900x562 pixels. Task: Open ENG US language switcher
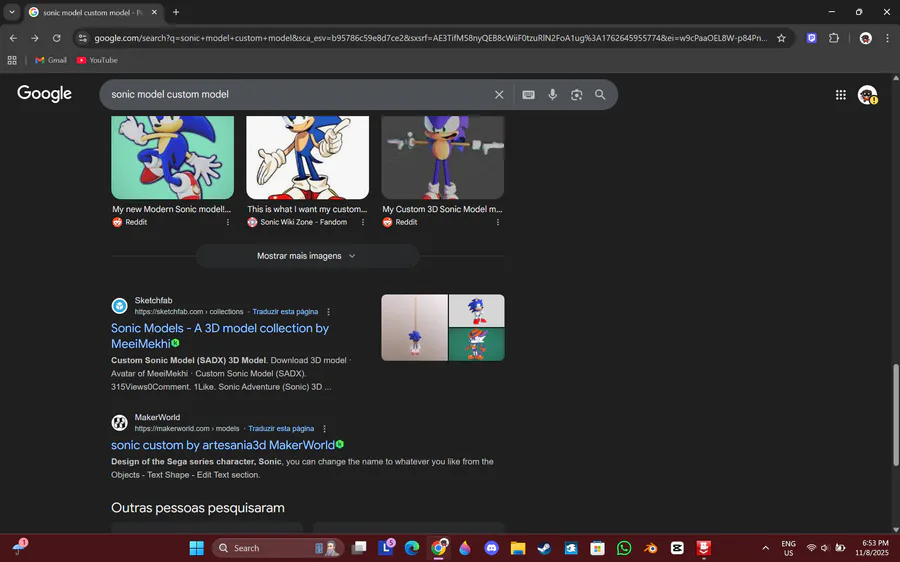(789, 548)
